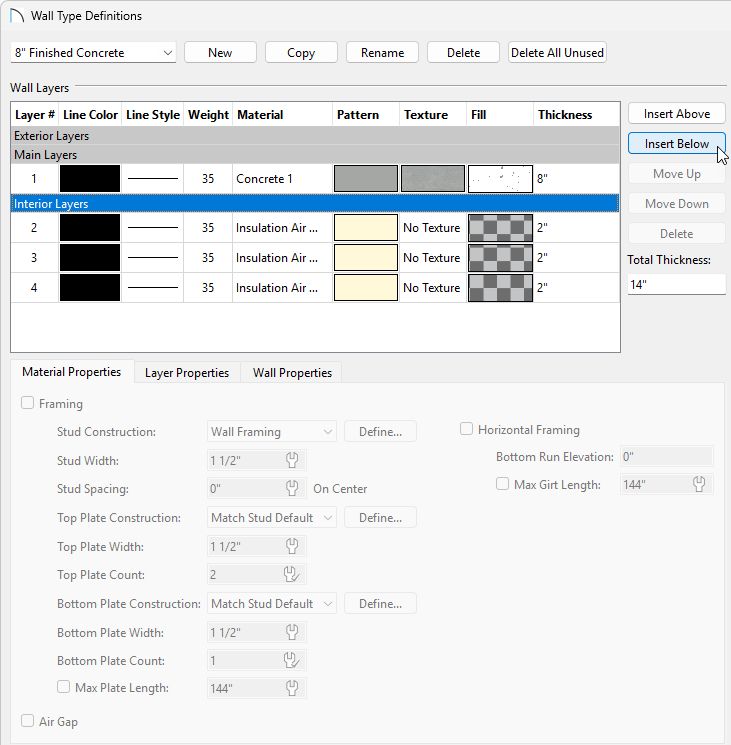Check the Max Girt Length checkbox
The width and height of the screenshot is (731, 745).
point(503,484)
